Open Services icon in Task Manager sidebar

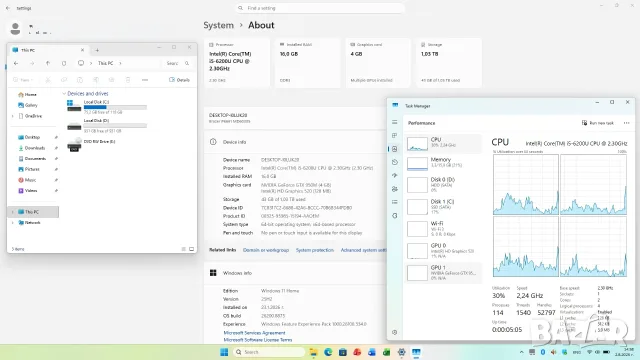click(394, 216)
